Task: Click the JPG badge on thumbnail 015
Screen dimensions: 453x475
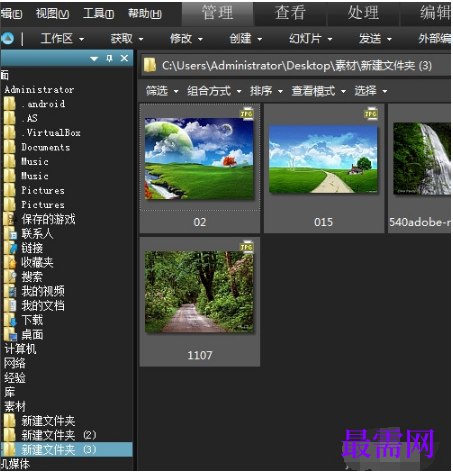Action: coord(371,114)
